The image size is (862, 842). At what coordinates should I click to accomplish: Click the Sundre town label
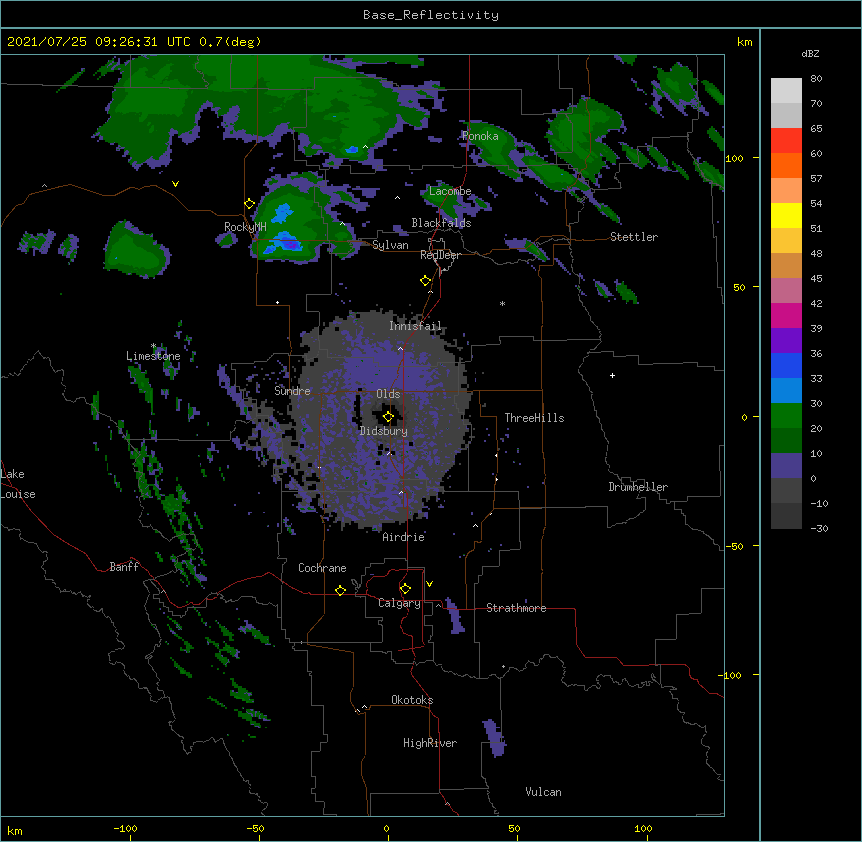click(292, 391)
